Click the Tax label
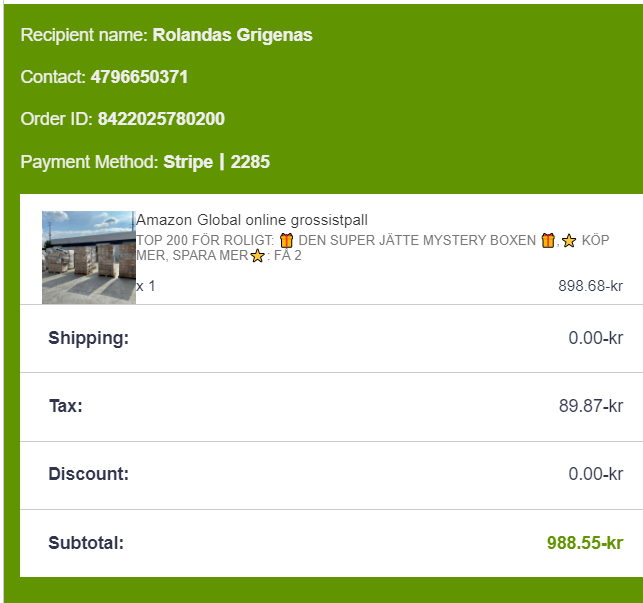Viewport: 643px width, 603px height. click(x=66, y=406)
